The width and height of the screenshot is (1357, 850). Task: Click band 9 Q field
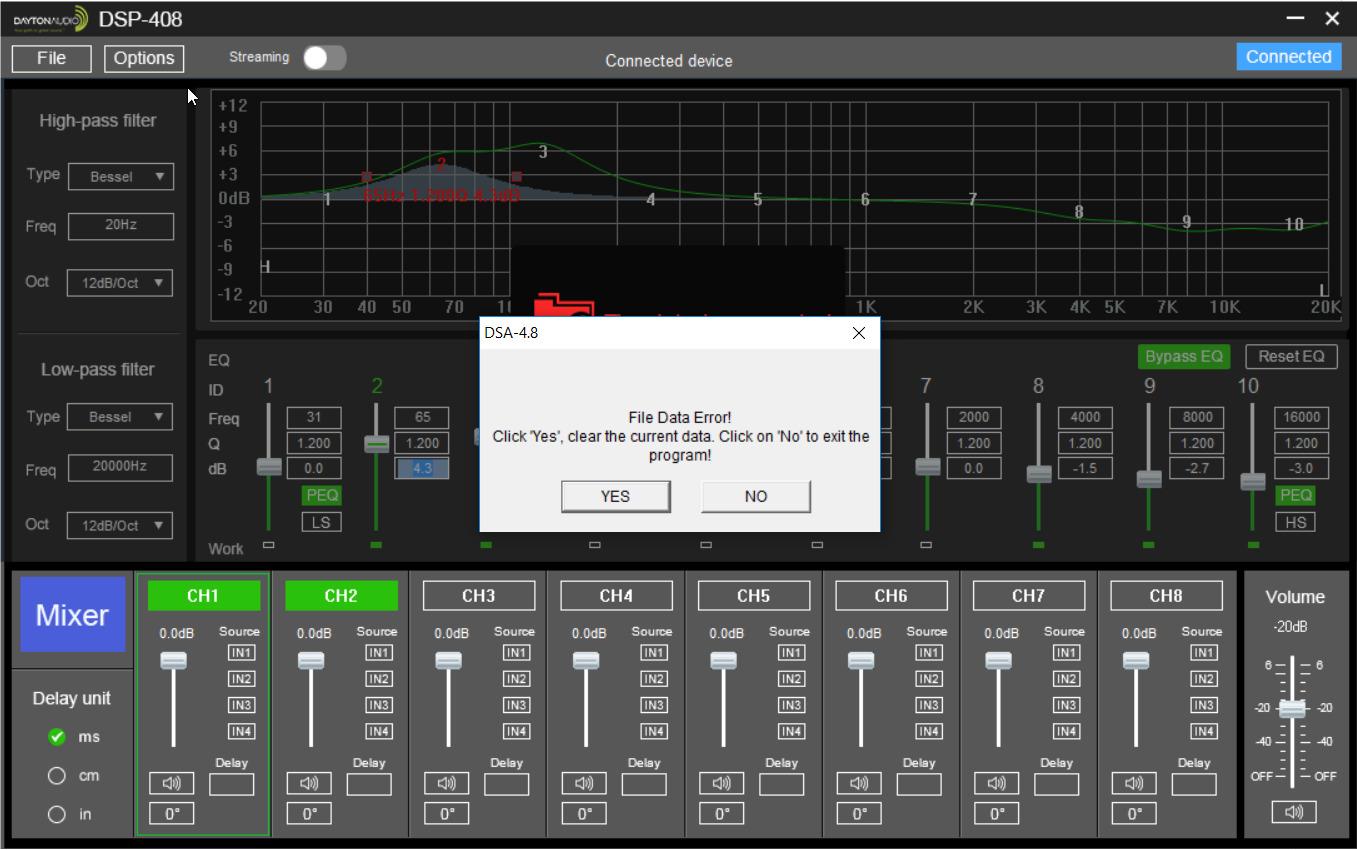(x=1197, y=443)
